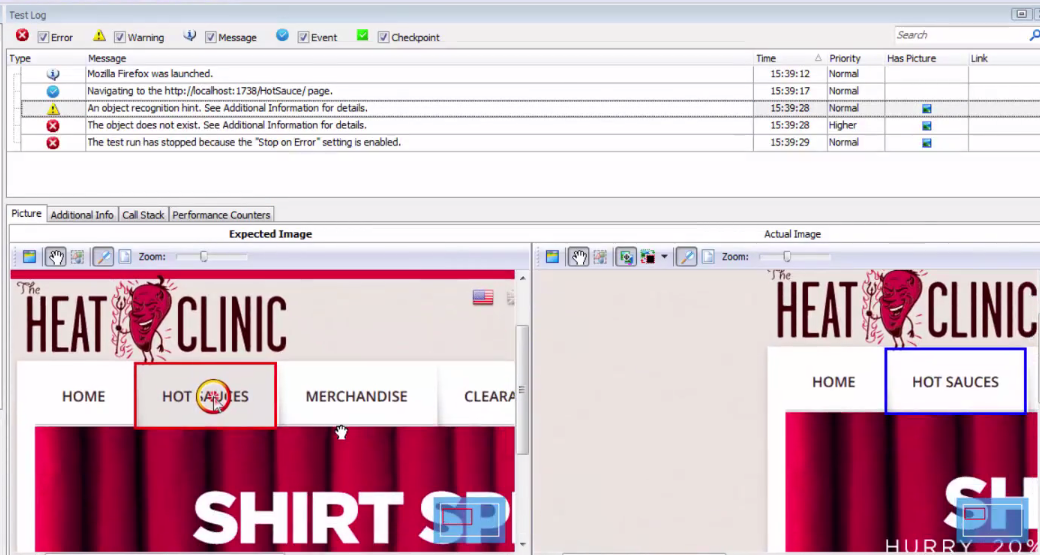Open the Performance Counters tab

coord(221,215)
